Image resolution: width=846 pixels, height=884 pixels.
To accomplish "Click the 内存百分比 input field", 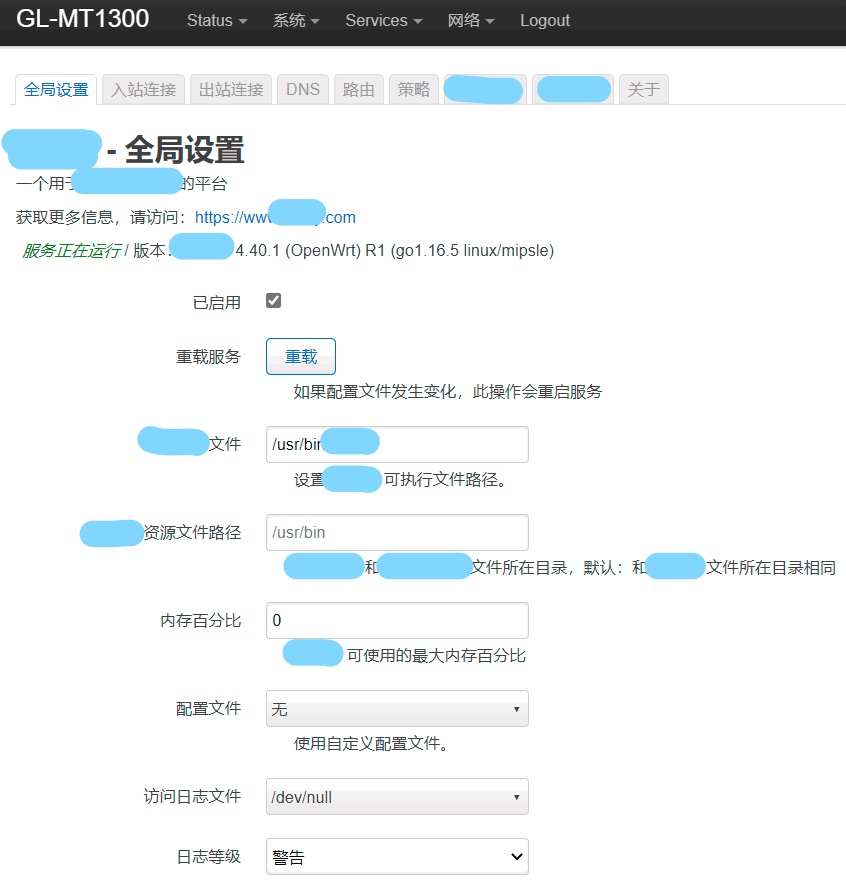I will (396, 620).
